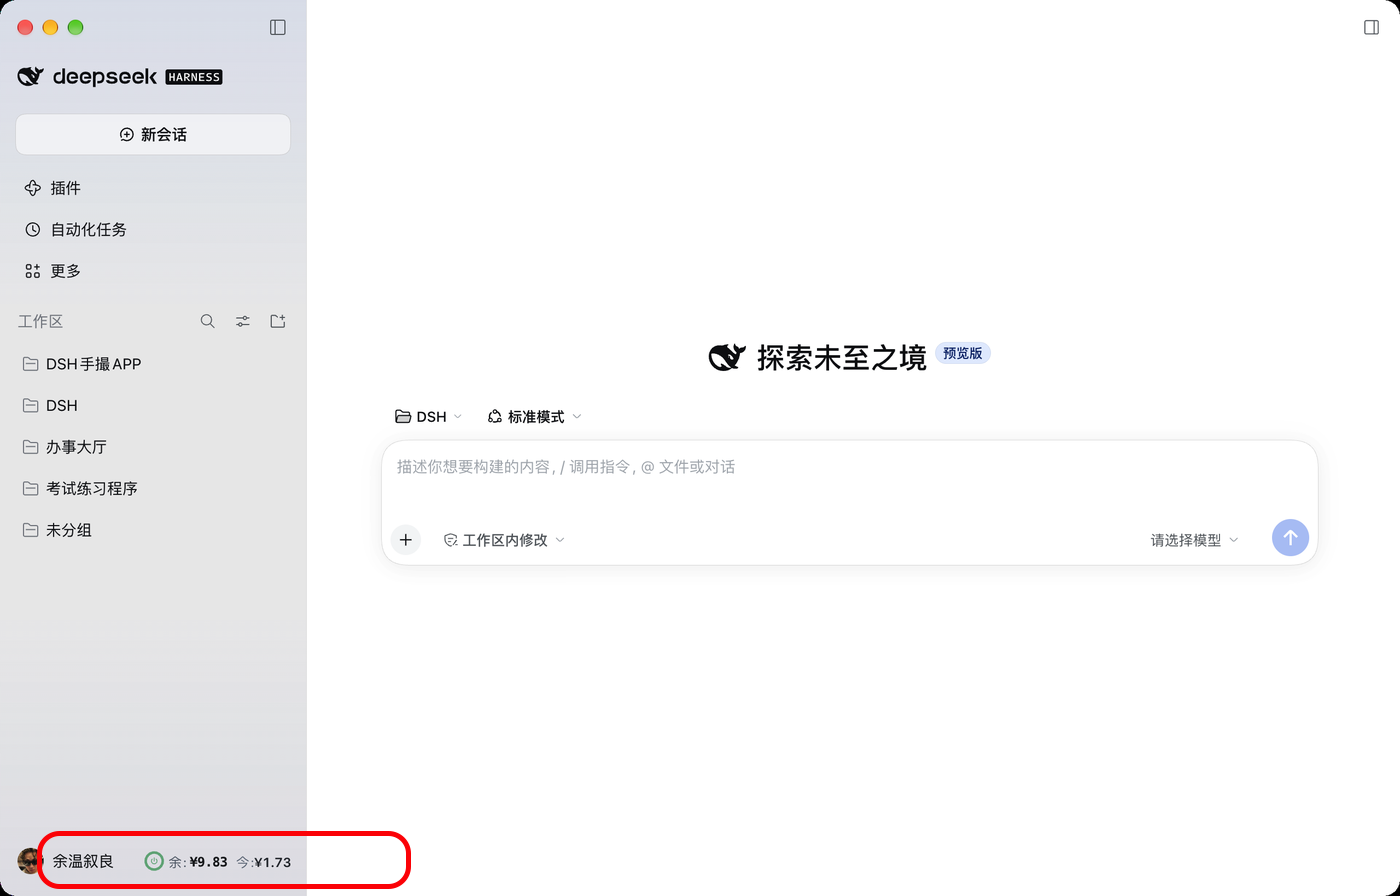The width and height of the screenshot is (1400, 896).
Task: Open workspace filter settings icon
Action: click(x=243, y=321)
